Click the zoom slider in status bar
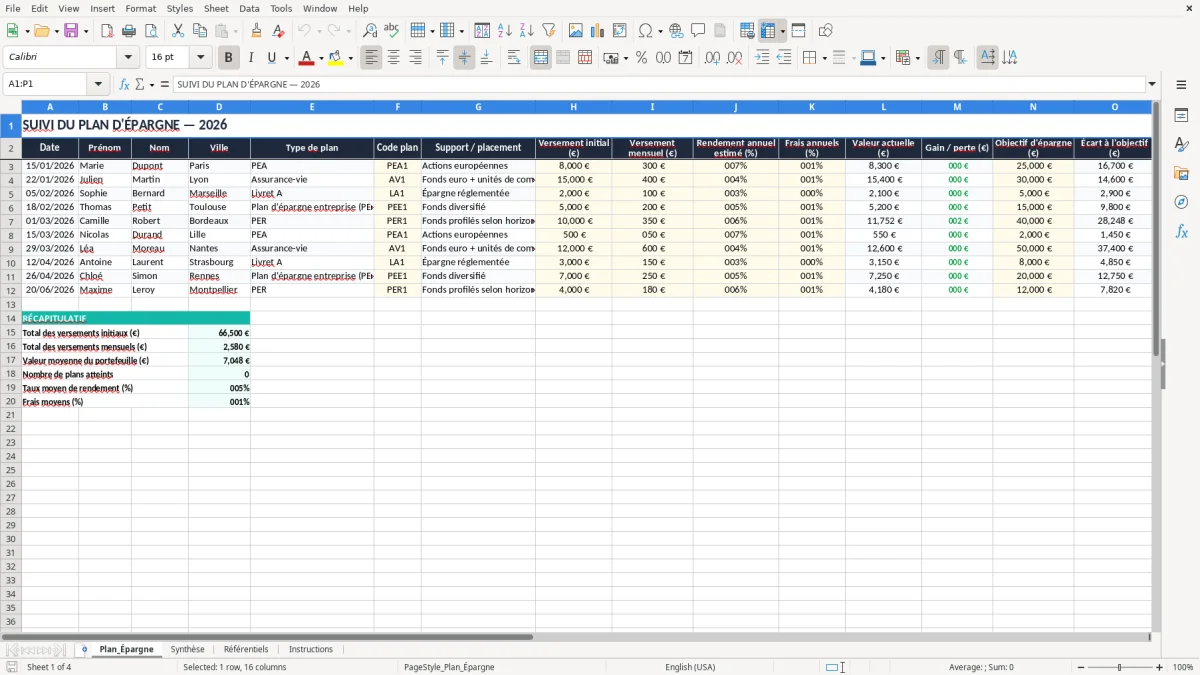 coord(1119,667)
